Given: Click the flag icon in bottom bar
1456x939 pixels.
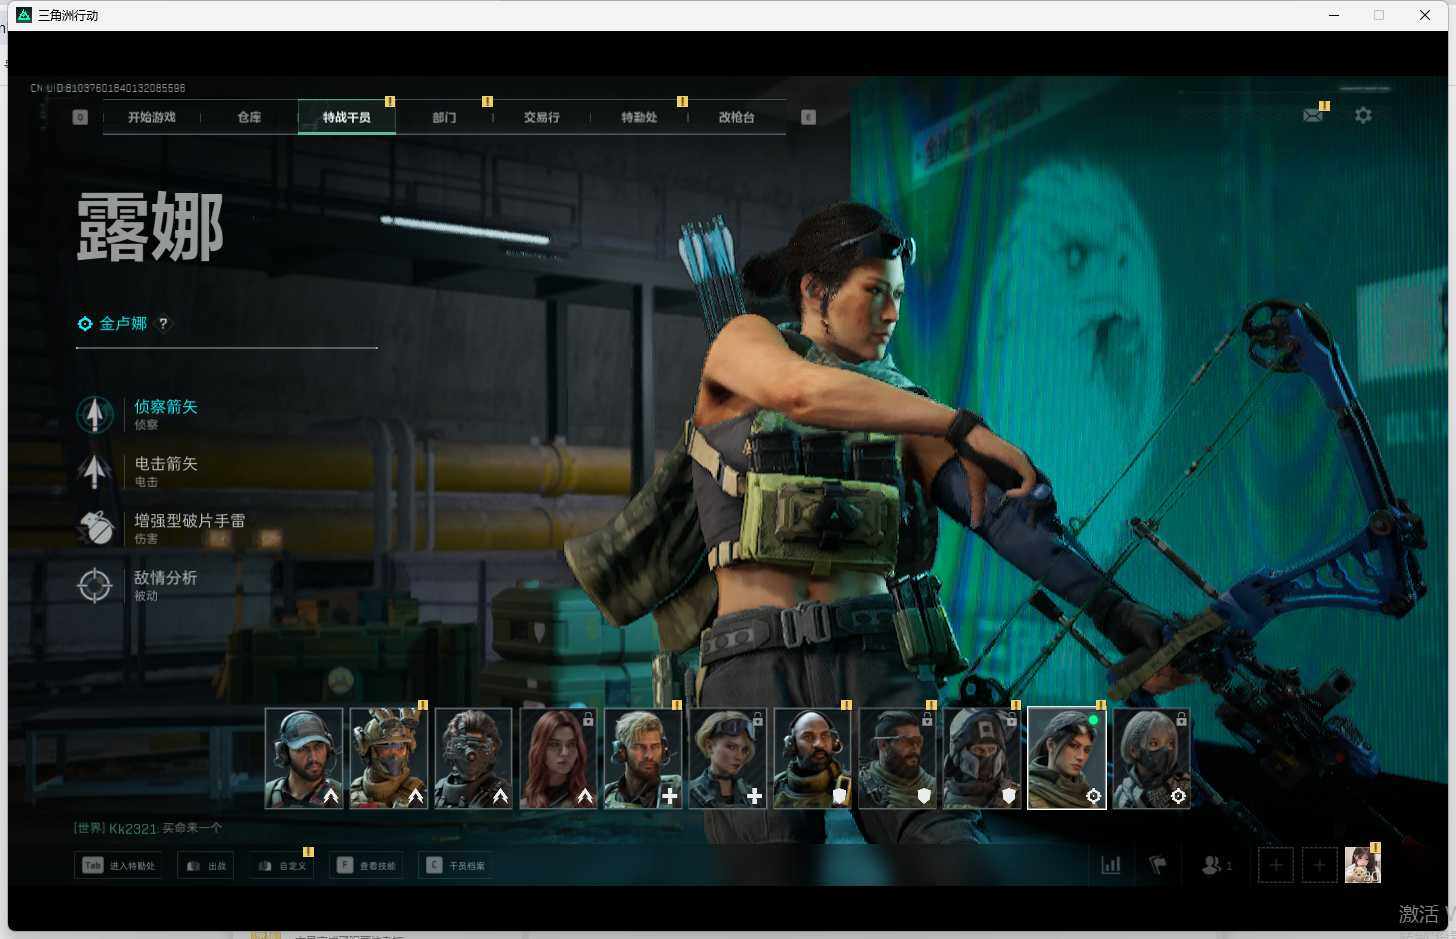Looking at the screenshot, I should pos(1158,865).
